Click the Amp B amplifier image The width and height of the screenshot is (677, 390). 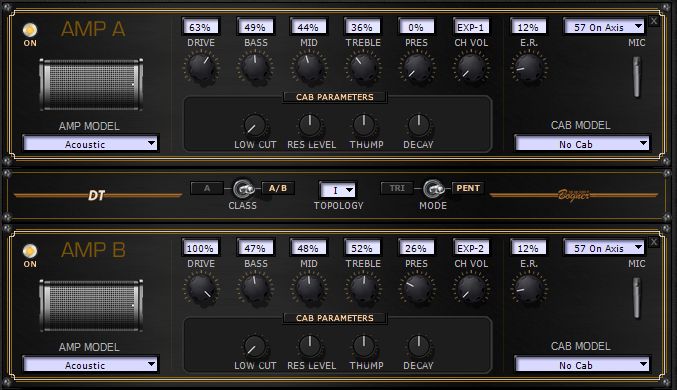[91, 306]
